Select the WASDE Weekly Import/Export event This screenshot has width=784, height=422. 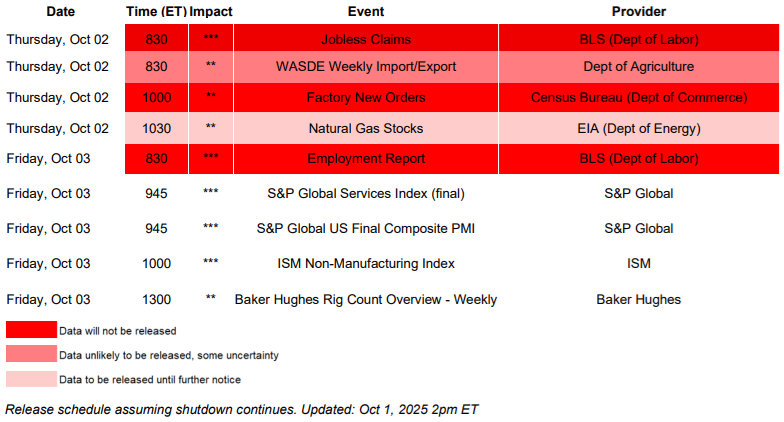[365, 68]
